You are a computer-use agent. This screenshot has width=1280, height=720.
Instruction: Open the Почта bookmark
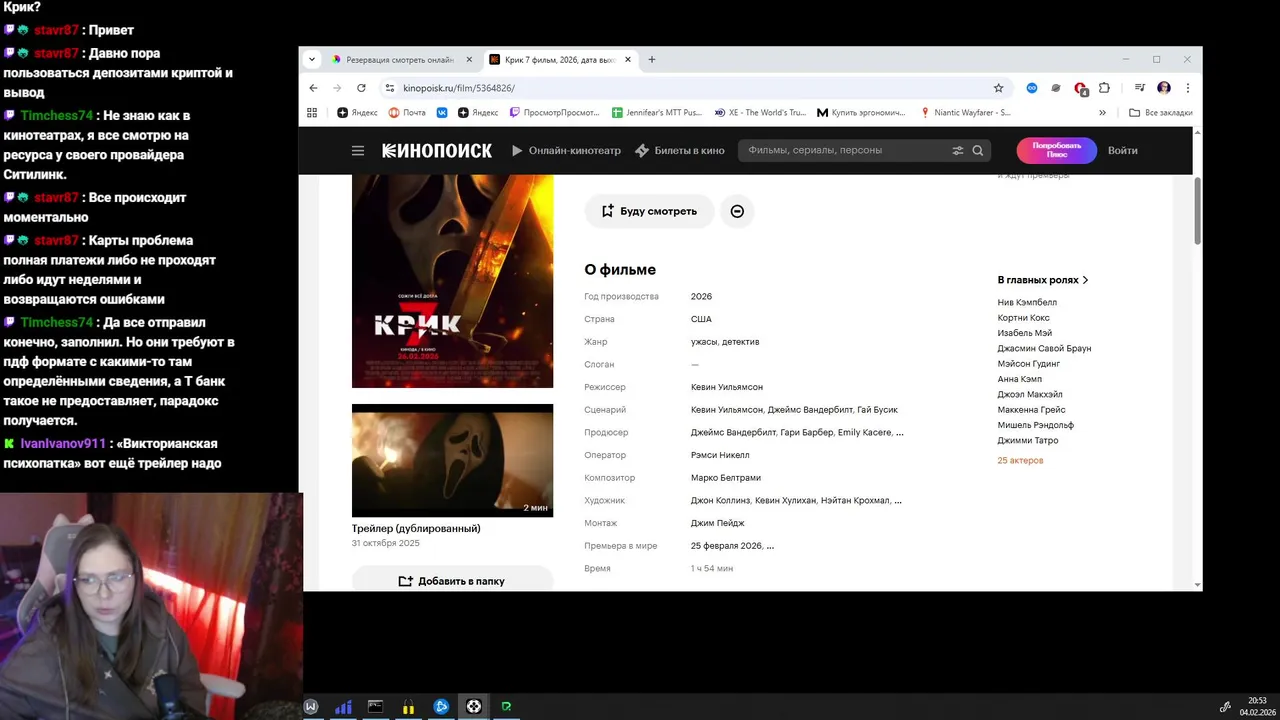click(x=407, y=113)
